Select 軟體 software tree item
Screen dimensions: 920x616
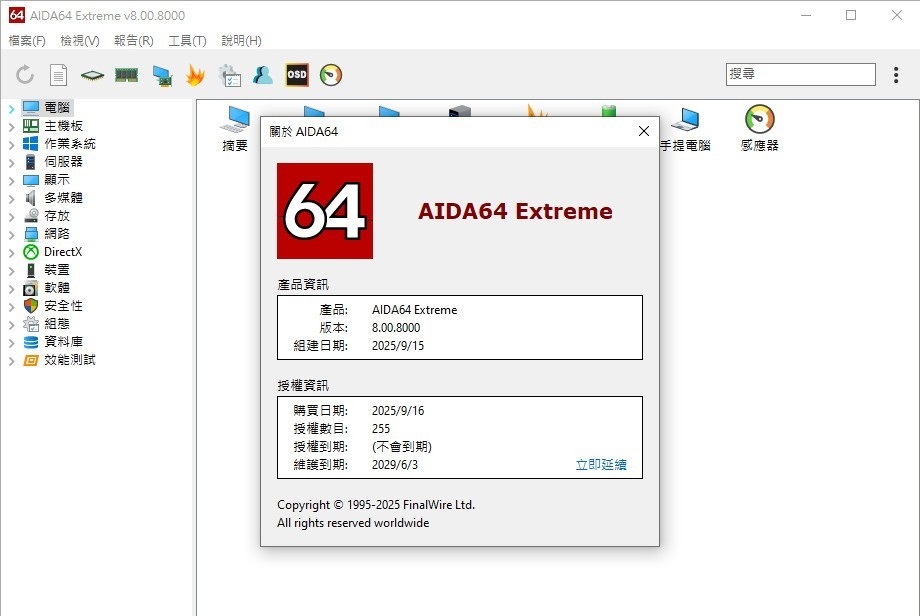(x=57, y=288)
